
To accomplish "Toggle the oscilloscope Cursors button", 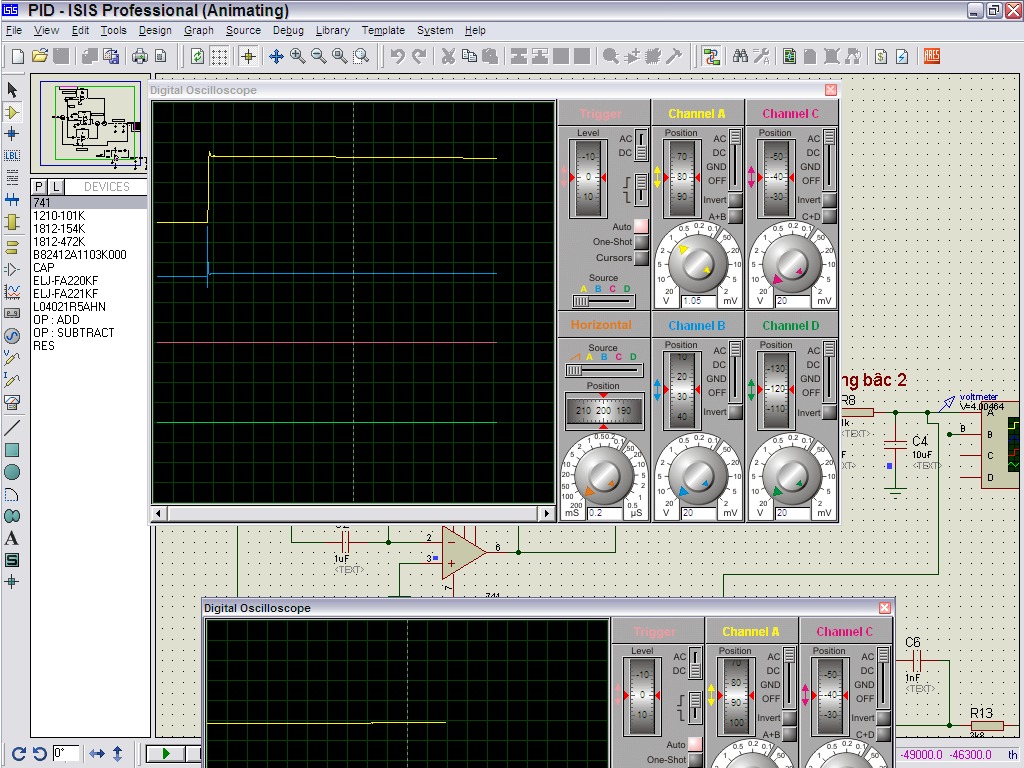I will click(641, 258).
